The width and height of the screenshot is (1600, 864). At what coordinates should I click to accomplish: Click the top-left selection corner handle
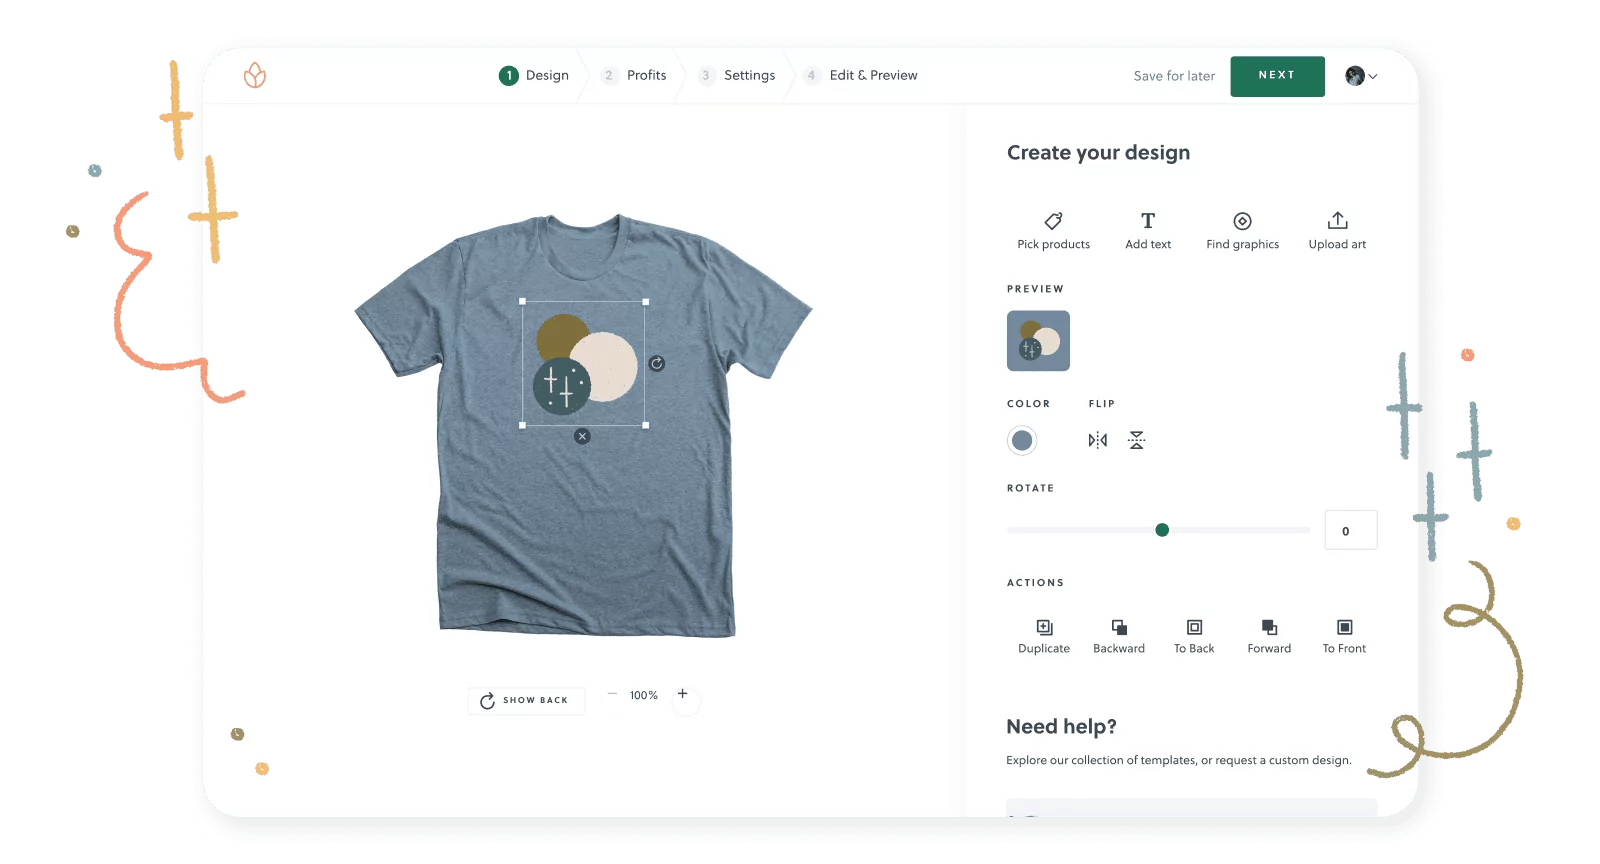(x=522, y=301)
